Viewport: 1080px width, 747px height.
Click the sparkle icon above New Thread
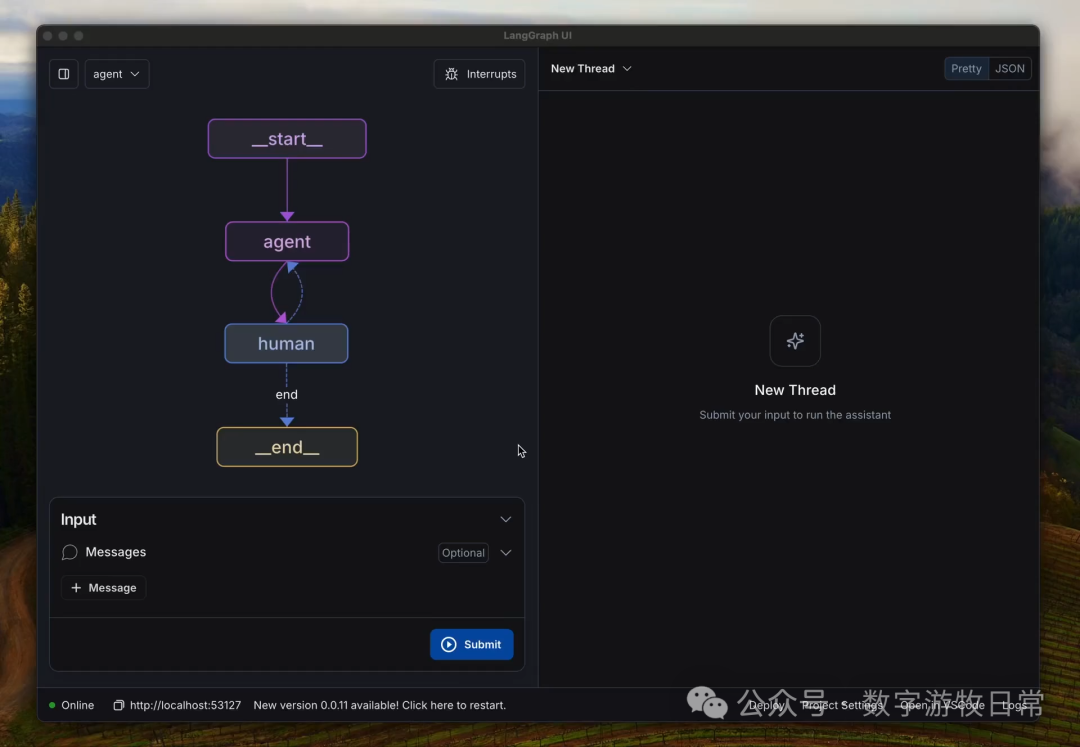(795, 341)
